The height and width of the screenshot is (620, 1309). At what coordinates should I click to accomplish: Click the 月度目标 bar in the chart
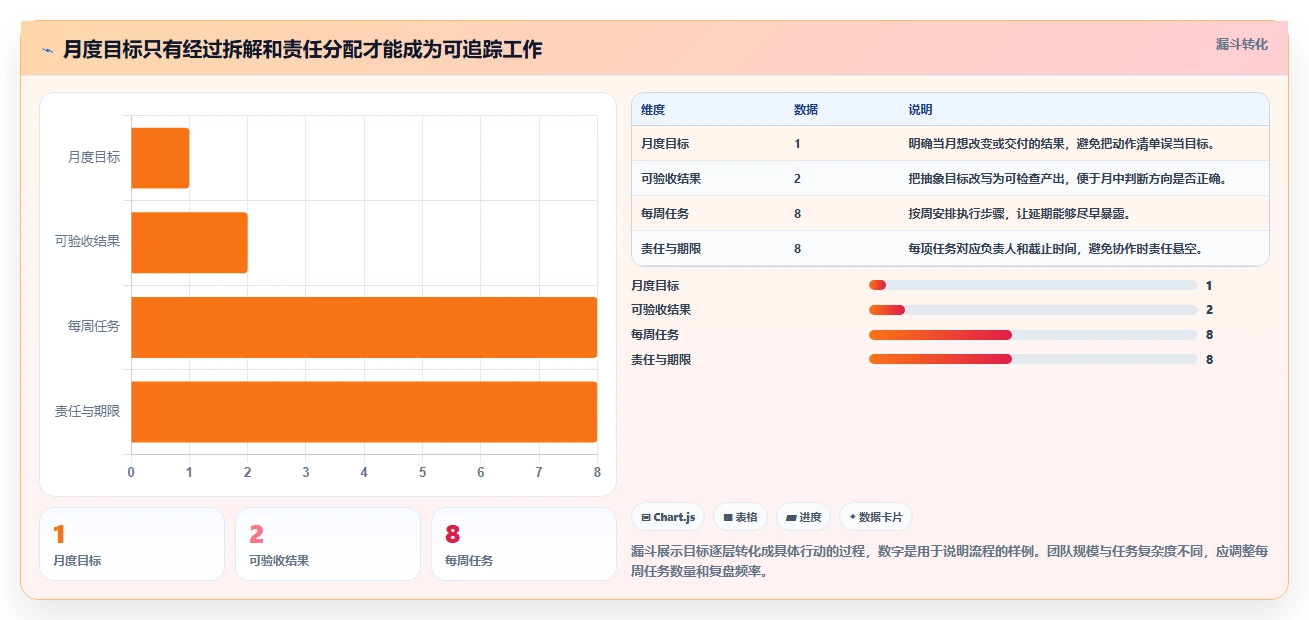(160, 158)
